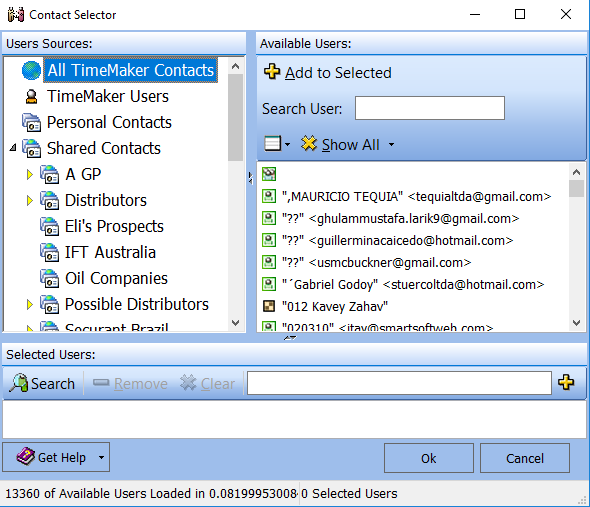The width and height of the screenshot is (590, 507).
Task: Click the contact icon for usmcbuckner
Action: pos(269,262)
